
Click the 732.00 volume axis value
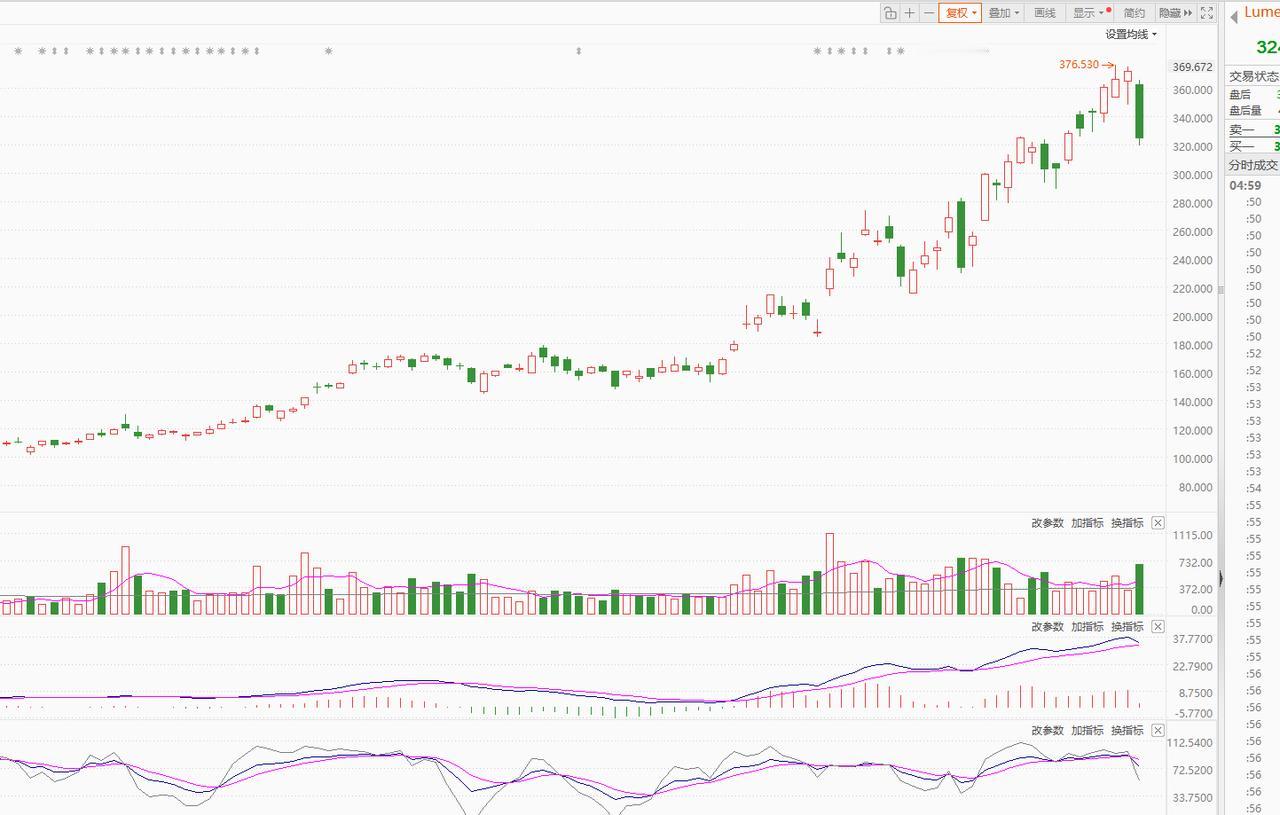click(1196, 563)
